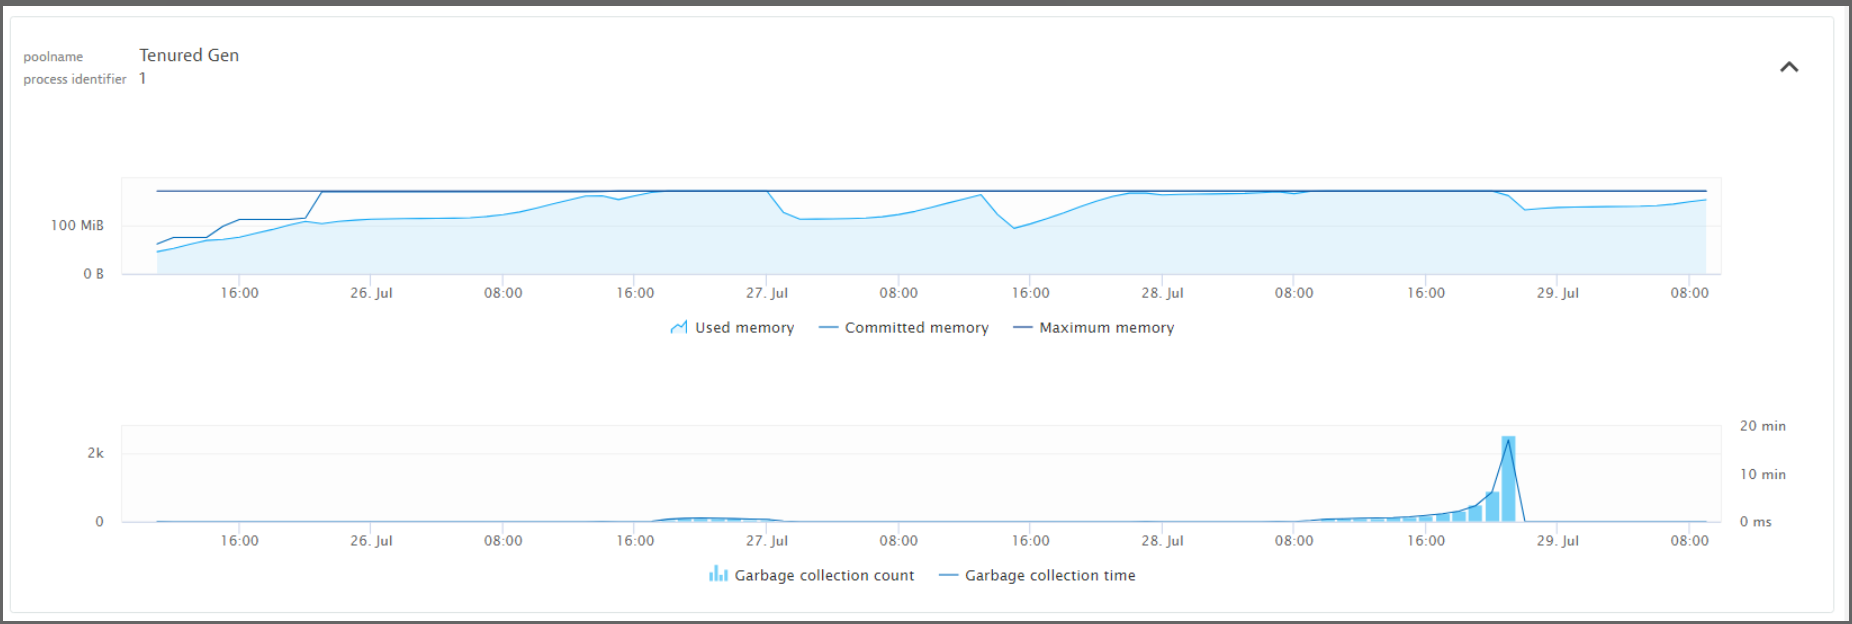Select the Tenured Gen pool name
The height and width of the screenshot is (624, 1852).
pos(188,55)
